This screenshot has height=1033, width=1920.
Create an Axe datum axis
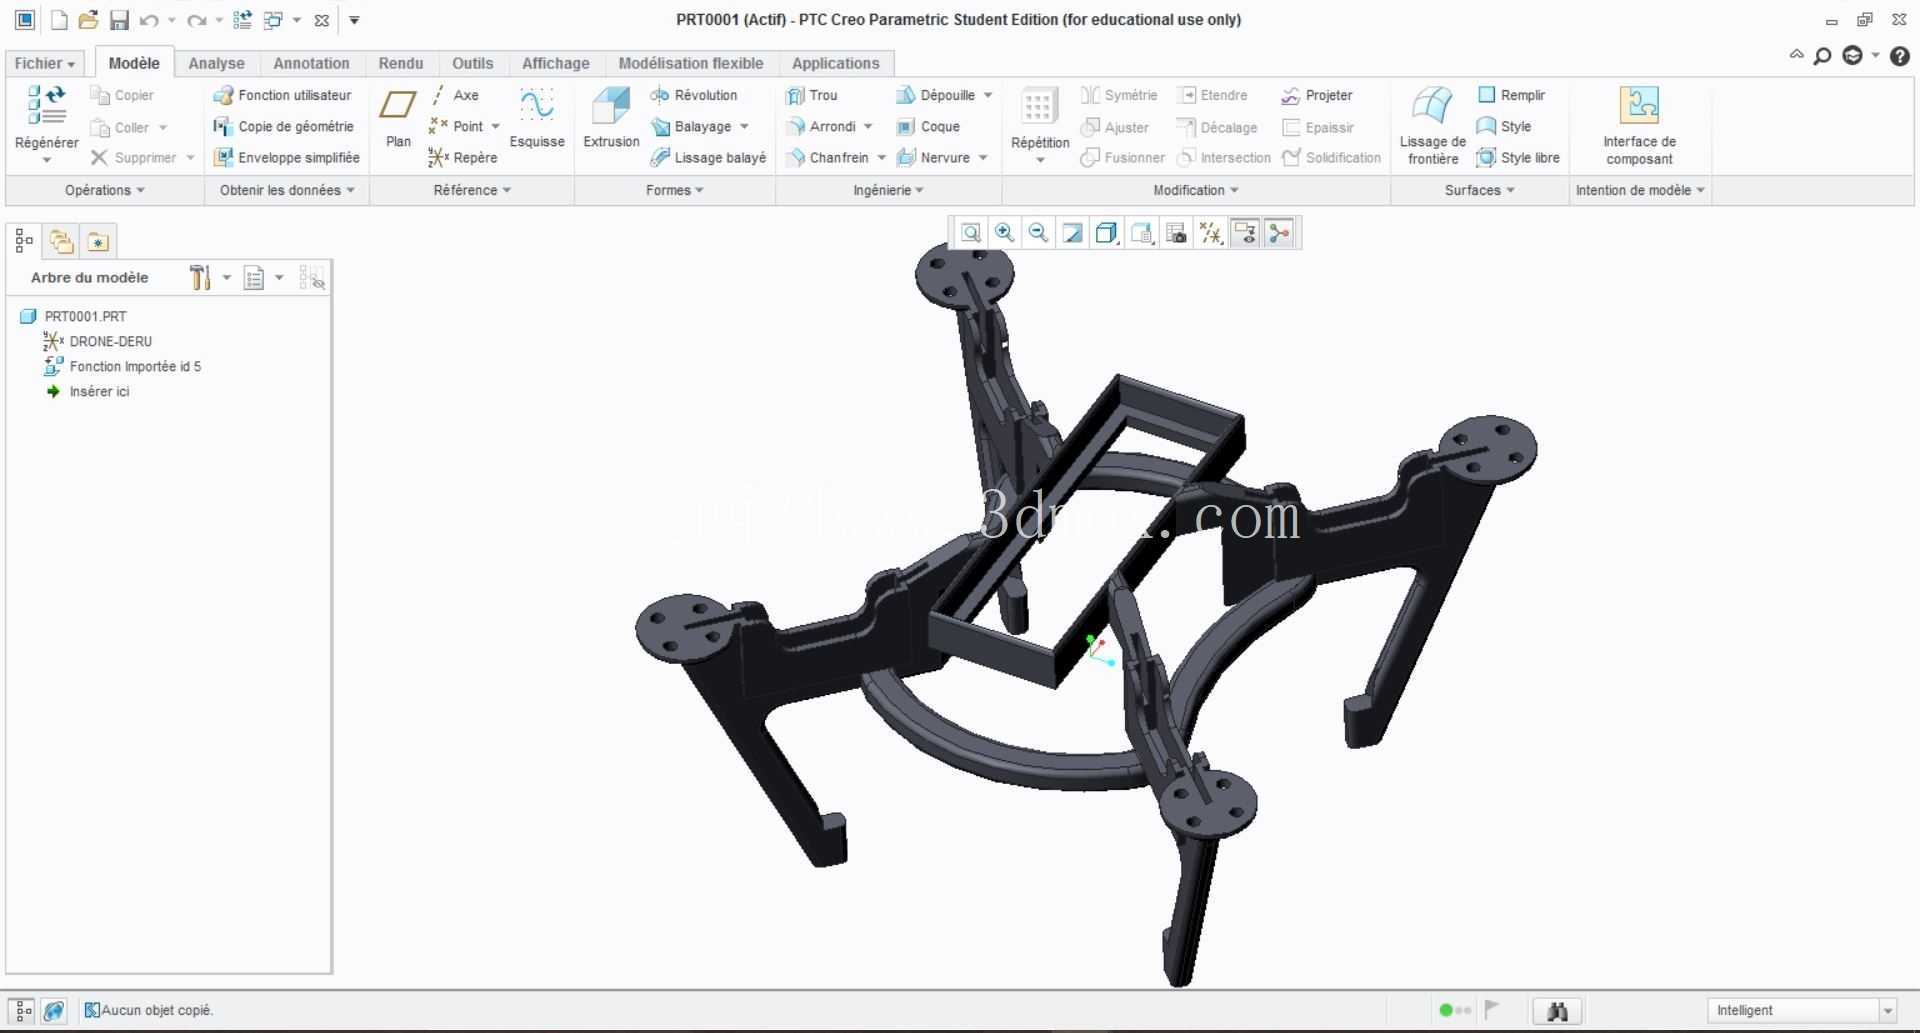tap(455, 95)
